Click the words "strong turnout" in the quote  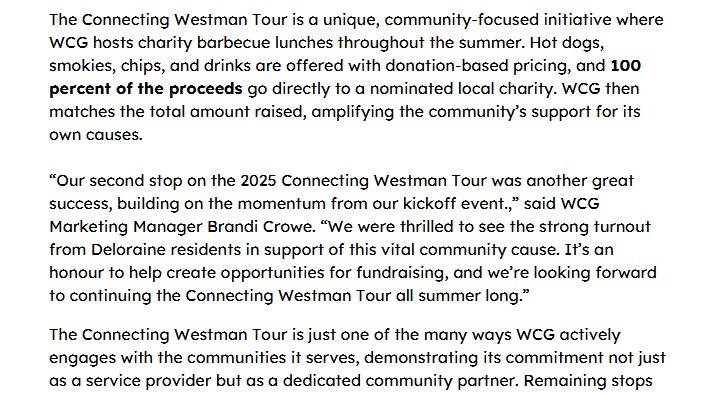point(589,227)
